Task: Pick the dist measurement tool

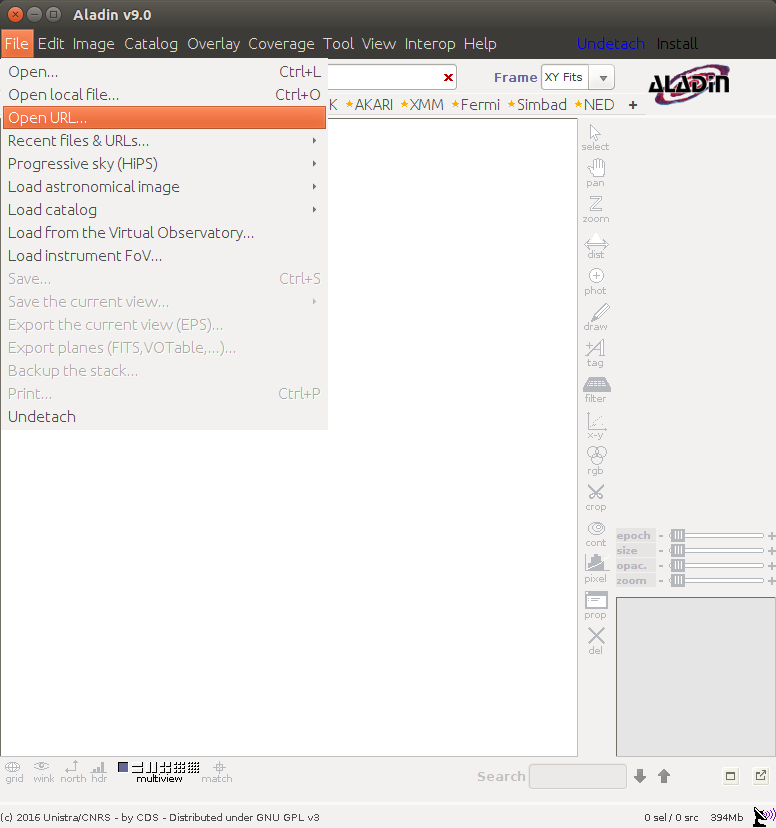Action: [x=595, y=246]
